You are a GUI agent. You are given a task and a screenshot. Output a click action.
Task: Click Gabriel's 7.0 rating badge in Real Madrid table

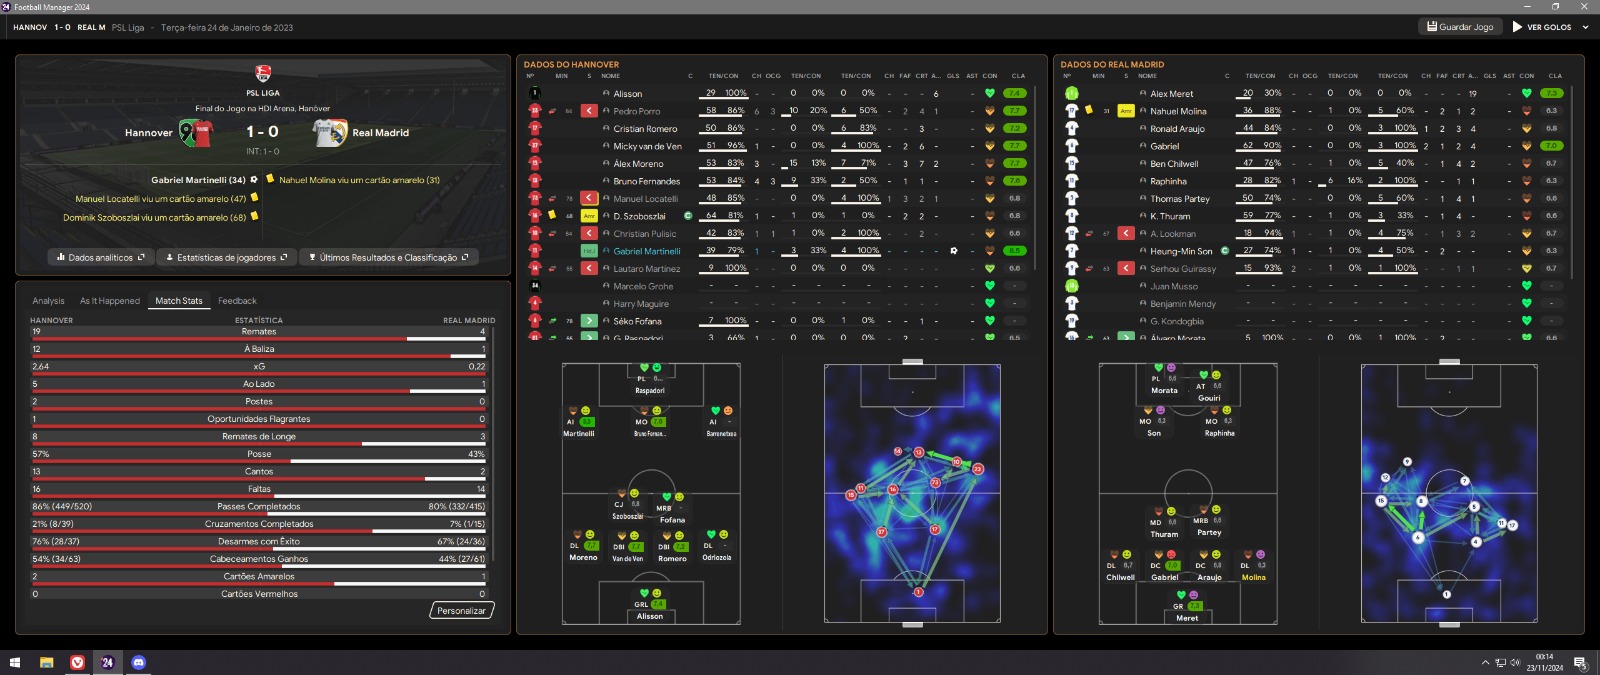(x=1551, y=146)
